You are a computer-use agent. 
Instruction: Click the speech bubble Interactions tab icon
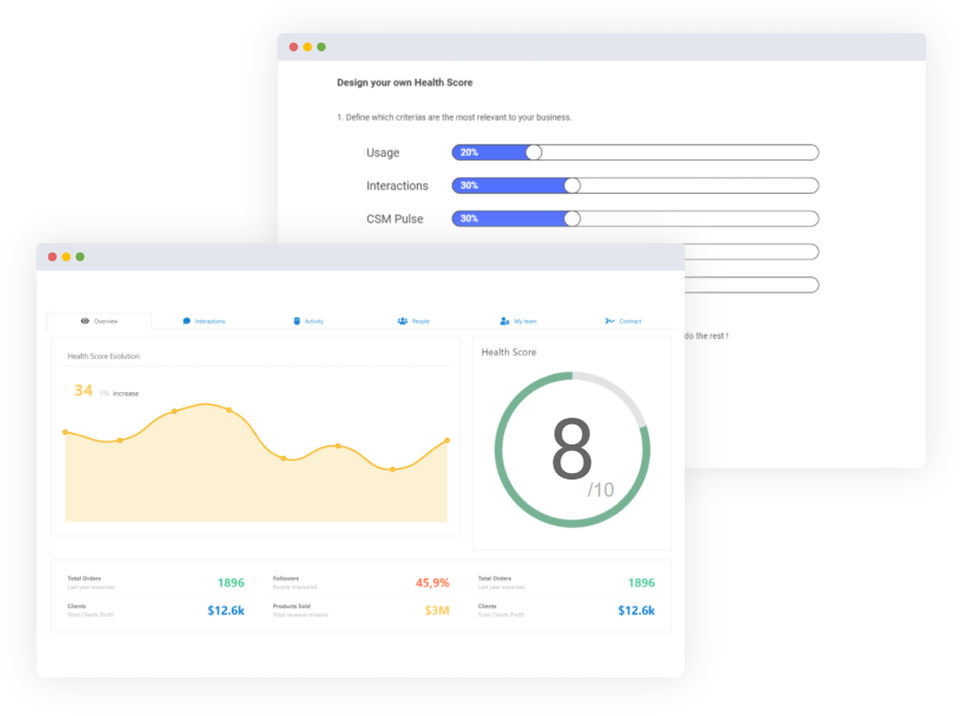pos(187,321)
